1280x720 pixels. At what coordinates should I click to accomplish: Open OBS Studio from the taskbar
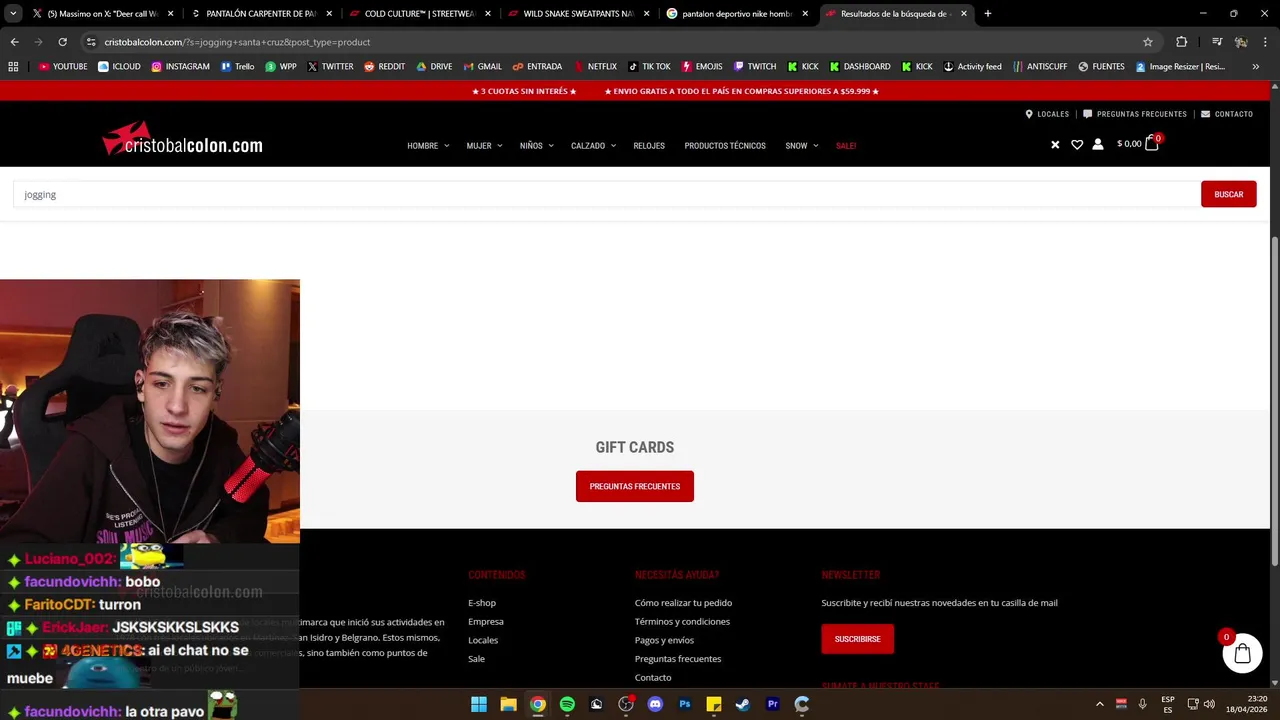[626, 704]
